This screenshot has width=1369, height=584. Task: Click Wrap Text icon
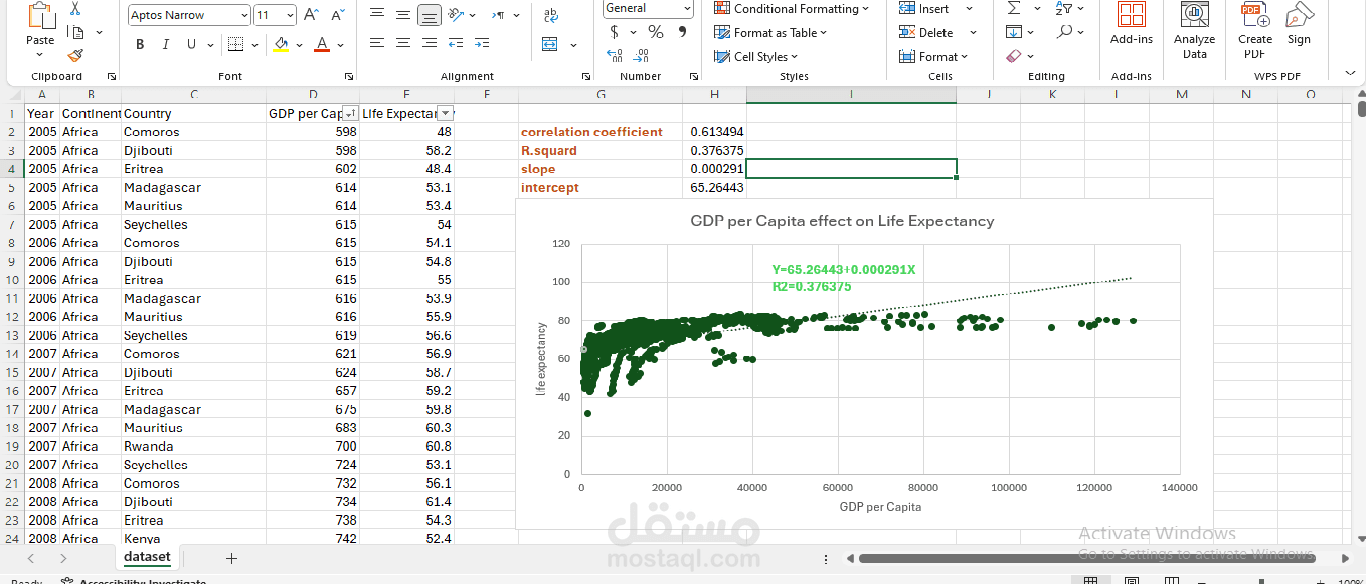click(550, 15)
